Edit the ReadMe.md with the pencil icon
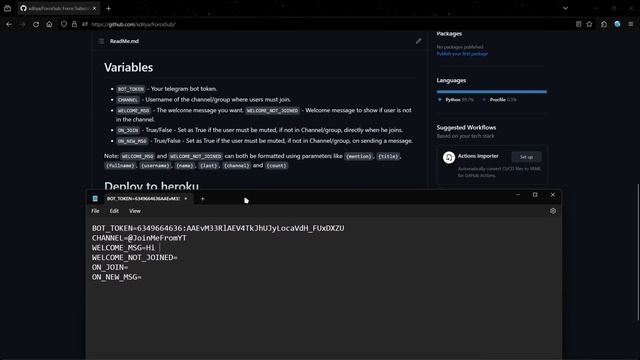640x360 pixels. tap(418, 41)
